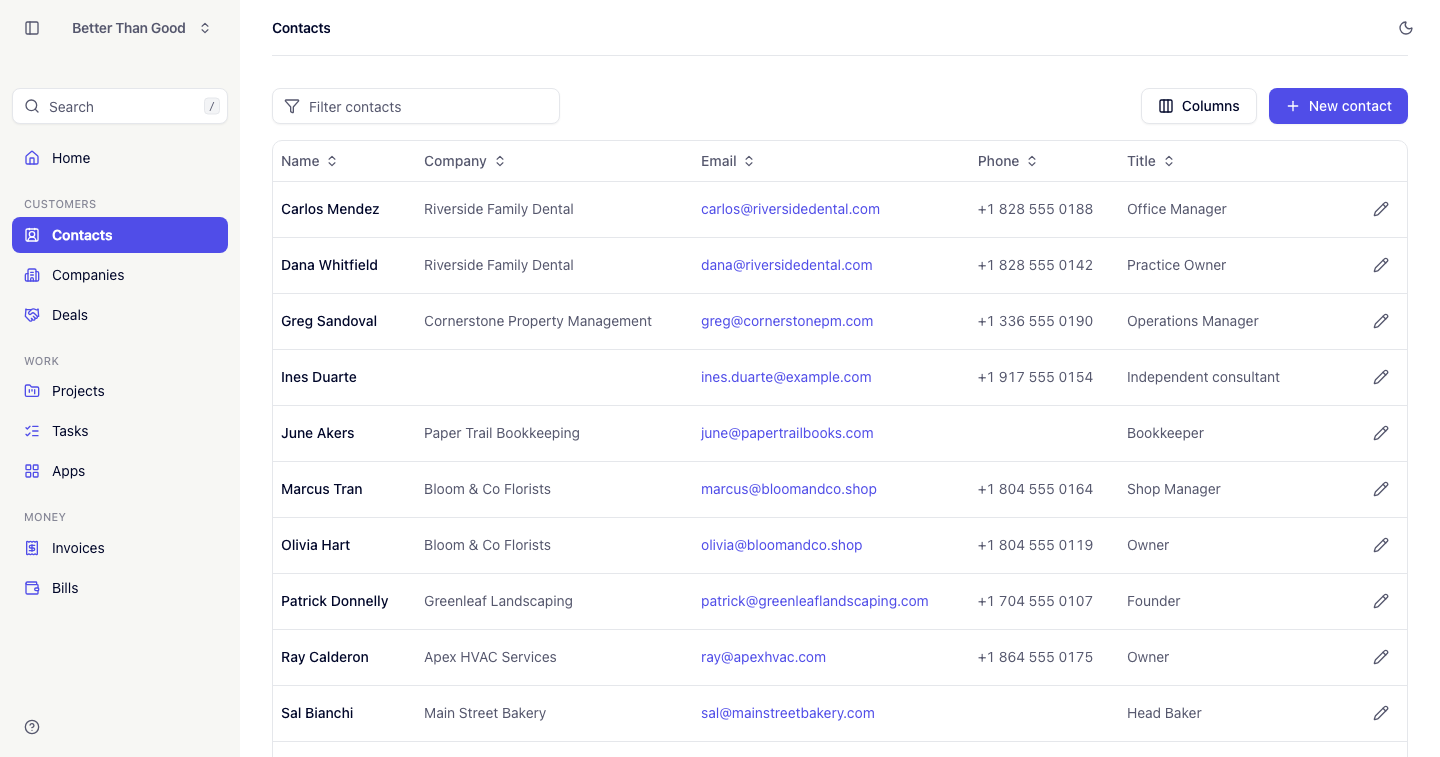The height and width of the screenshot is (757, 1440).
Task: Select 'Independent consultant' title cell
Action: click(x=1203, y=377)
